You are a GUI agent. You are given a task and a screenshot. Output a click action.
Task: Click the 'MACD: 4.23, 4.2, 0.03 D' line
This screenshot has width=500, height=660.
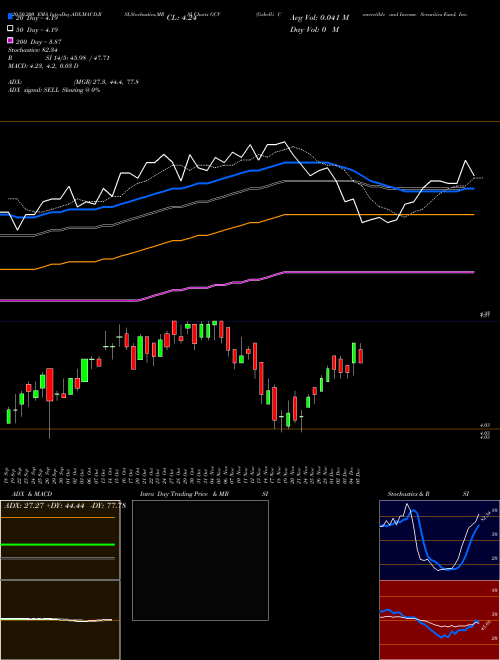click(x=43, y=66)
